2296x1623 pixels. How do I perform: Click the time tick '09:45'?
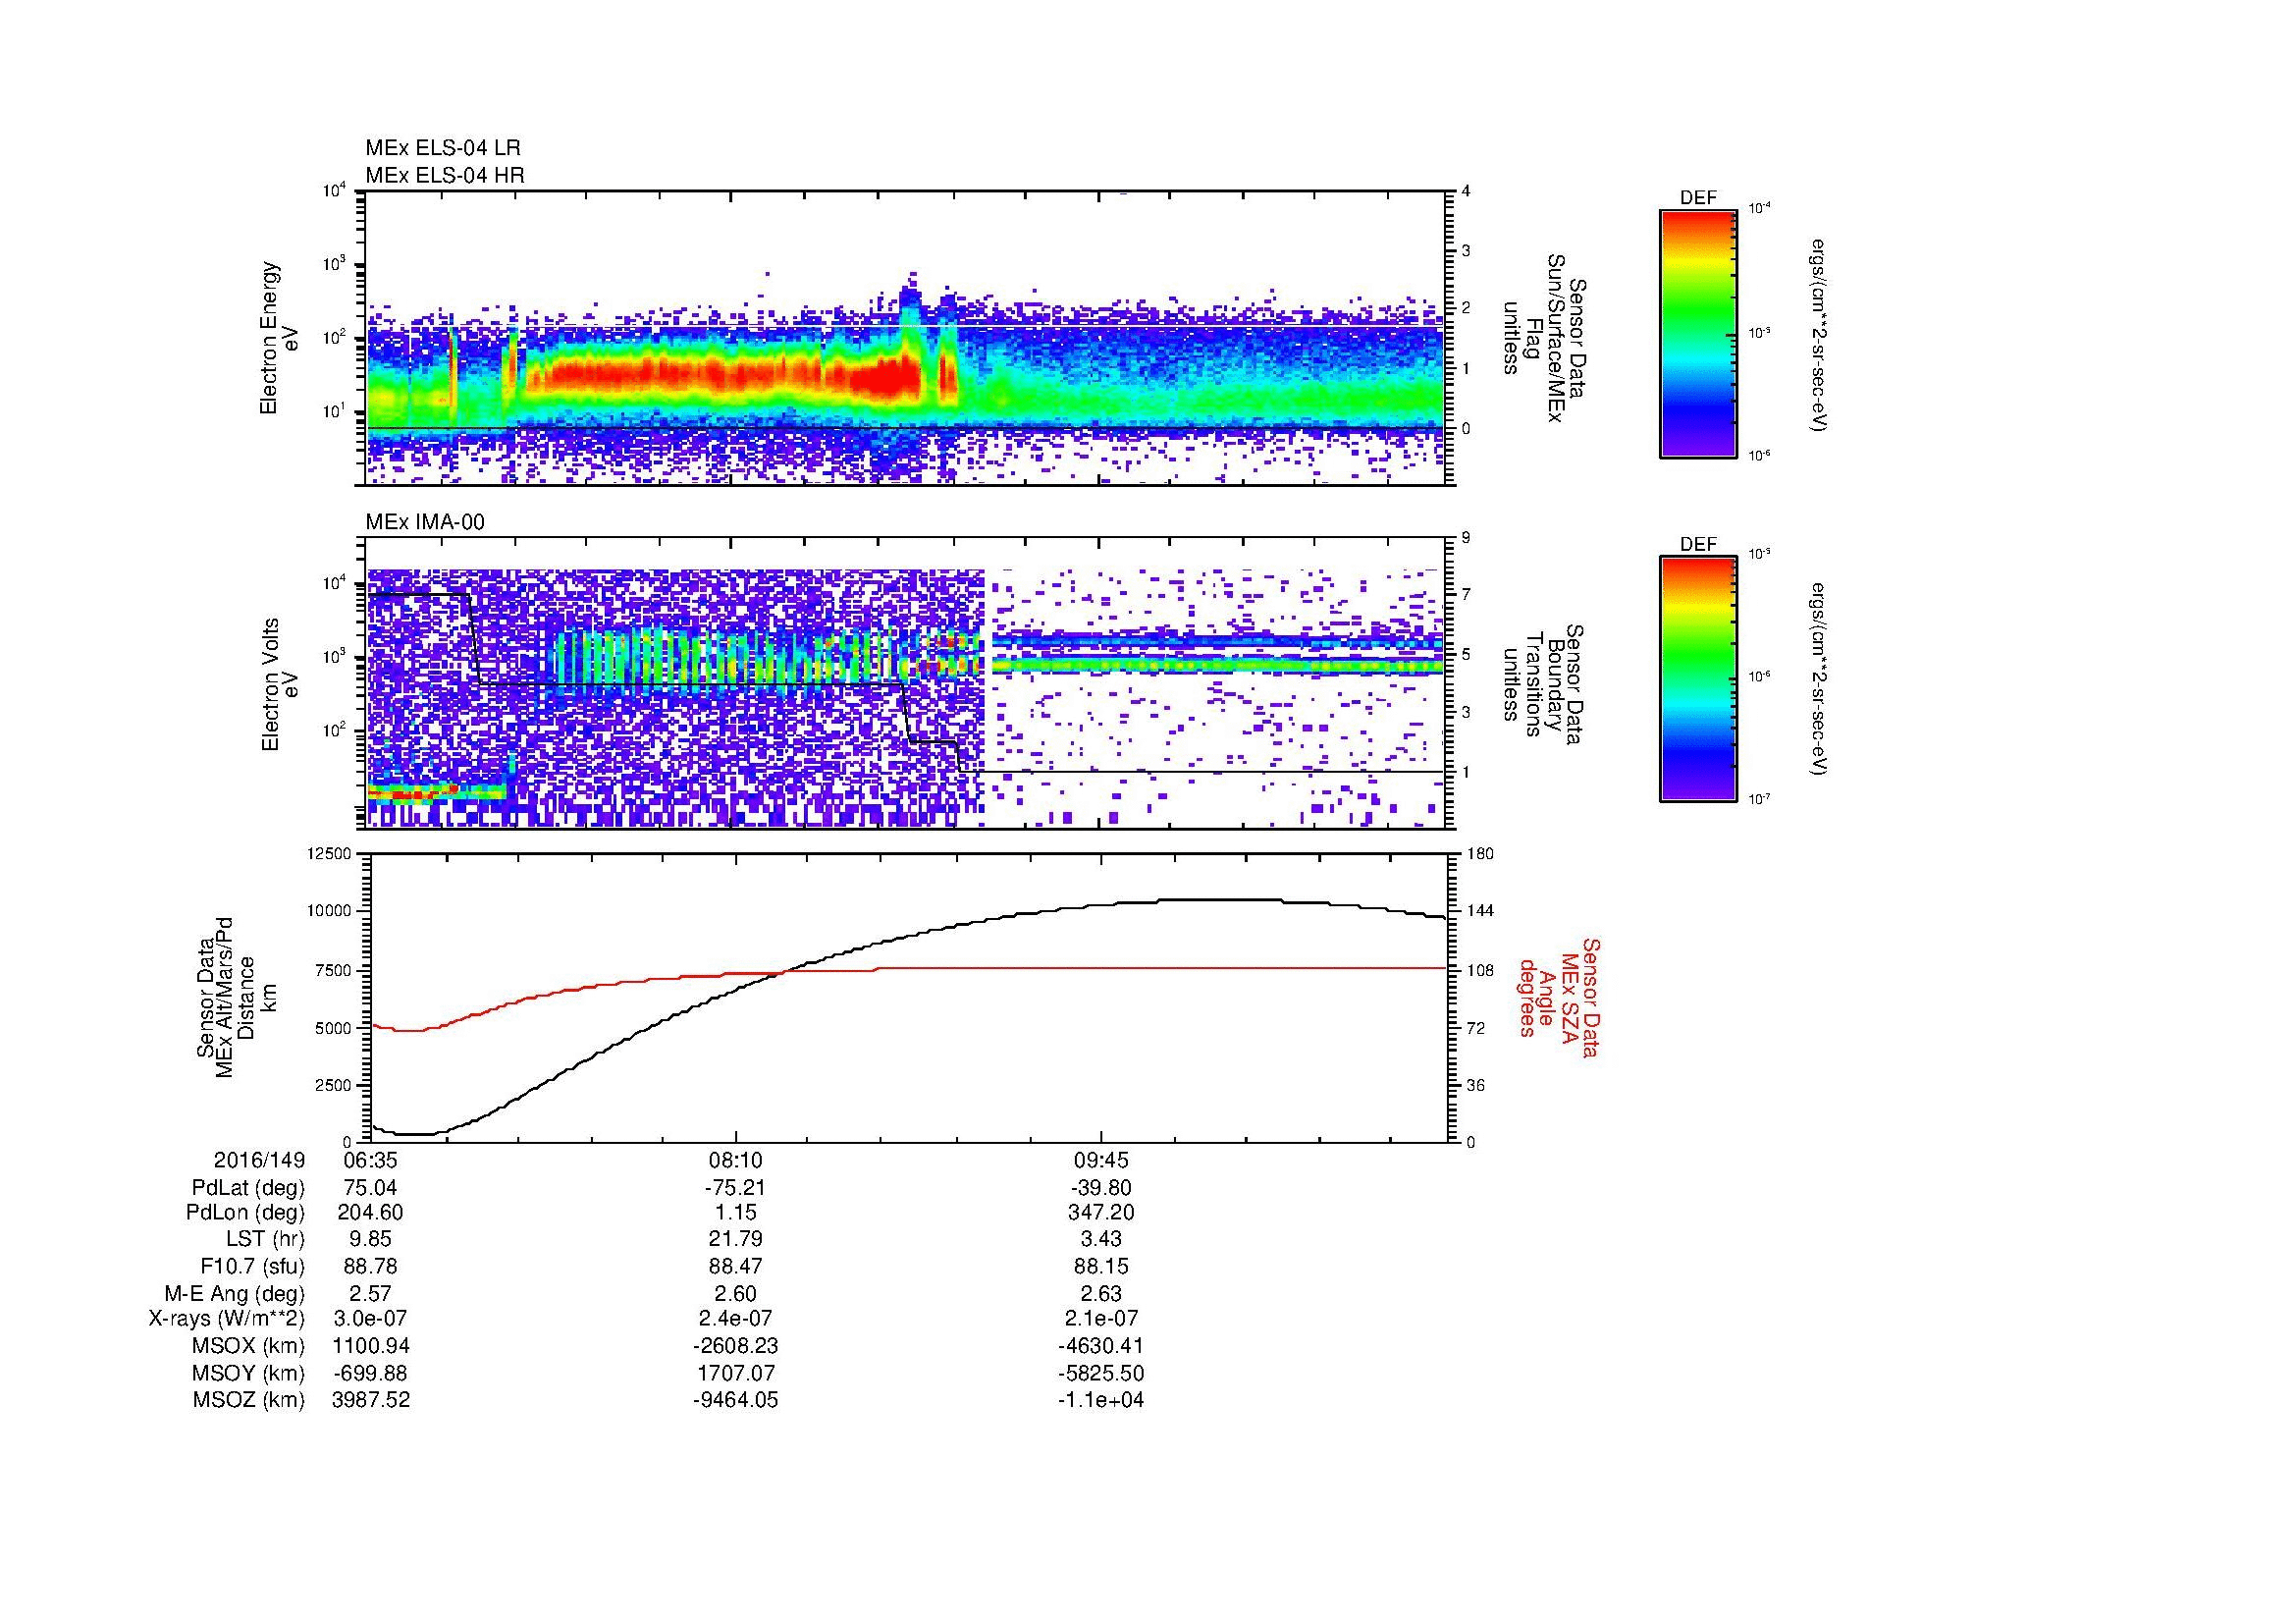click(x=1101, y=1160)
